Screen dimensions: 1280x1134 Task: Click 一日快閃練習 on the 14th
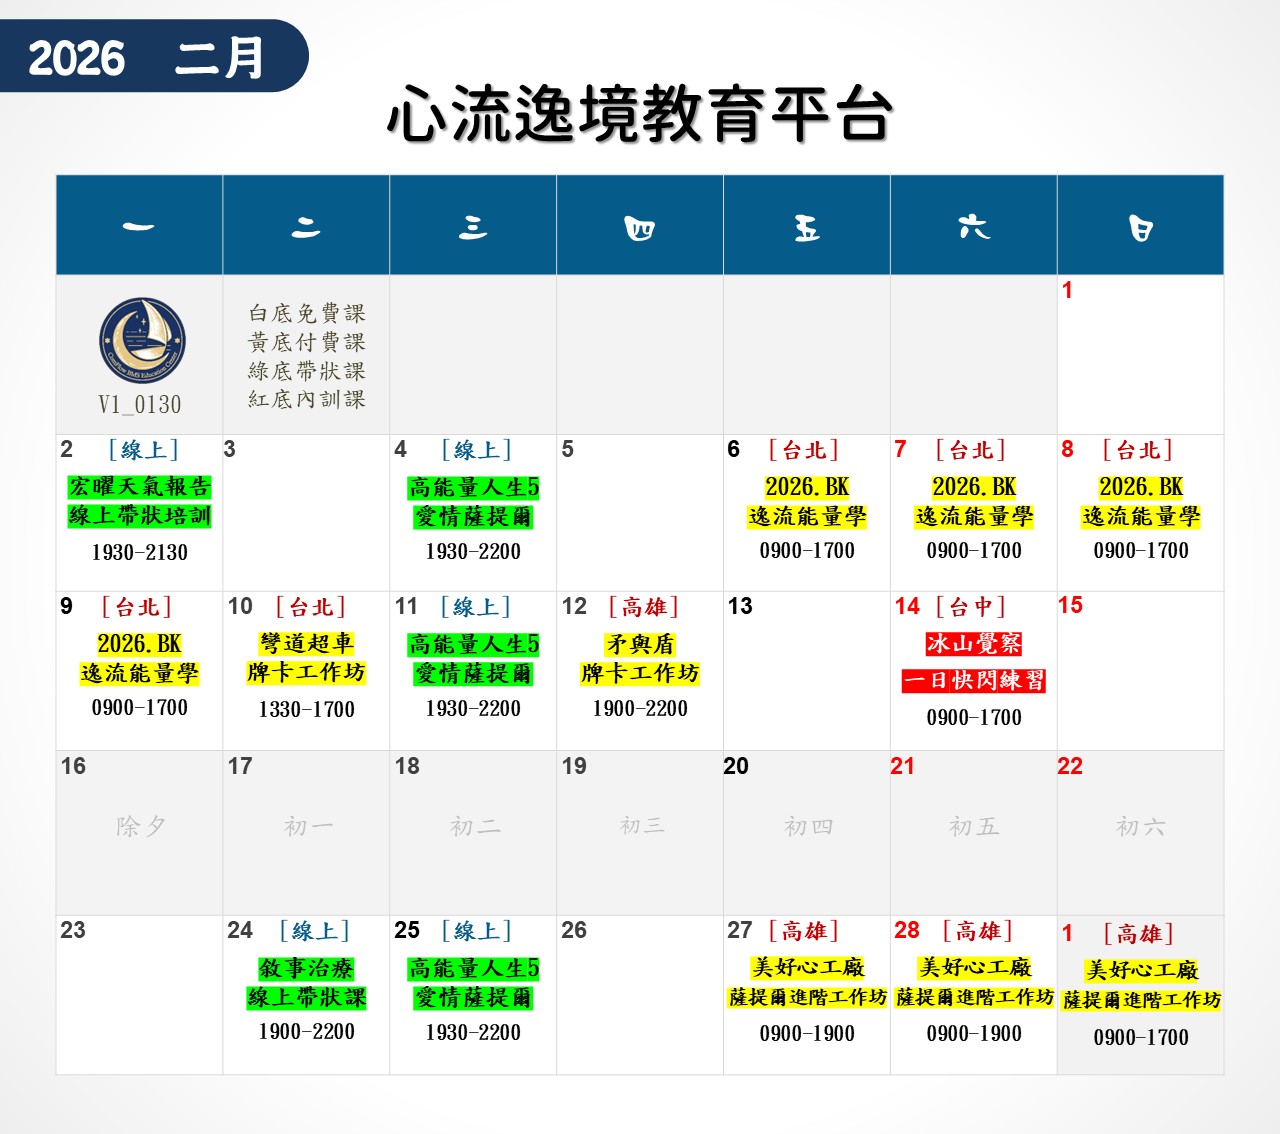973,681
